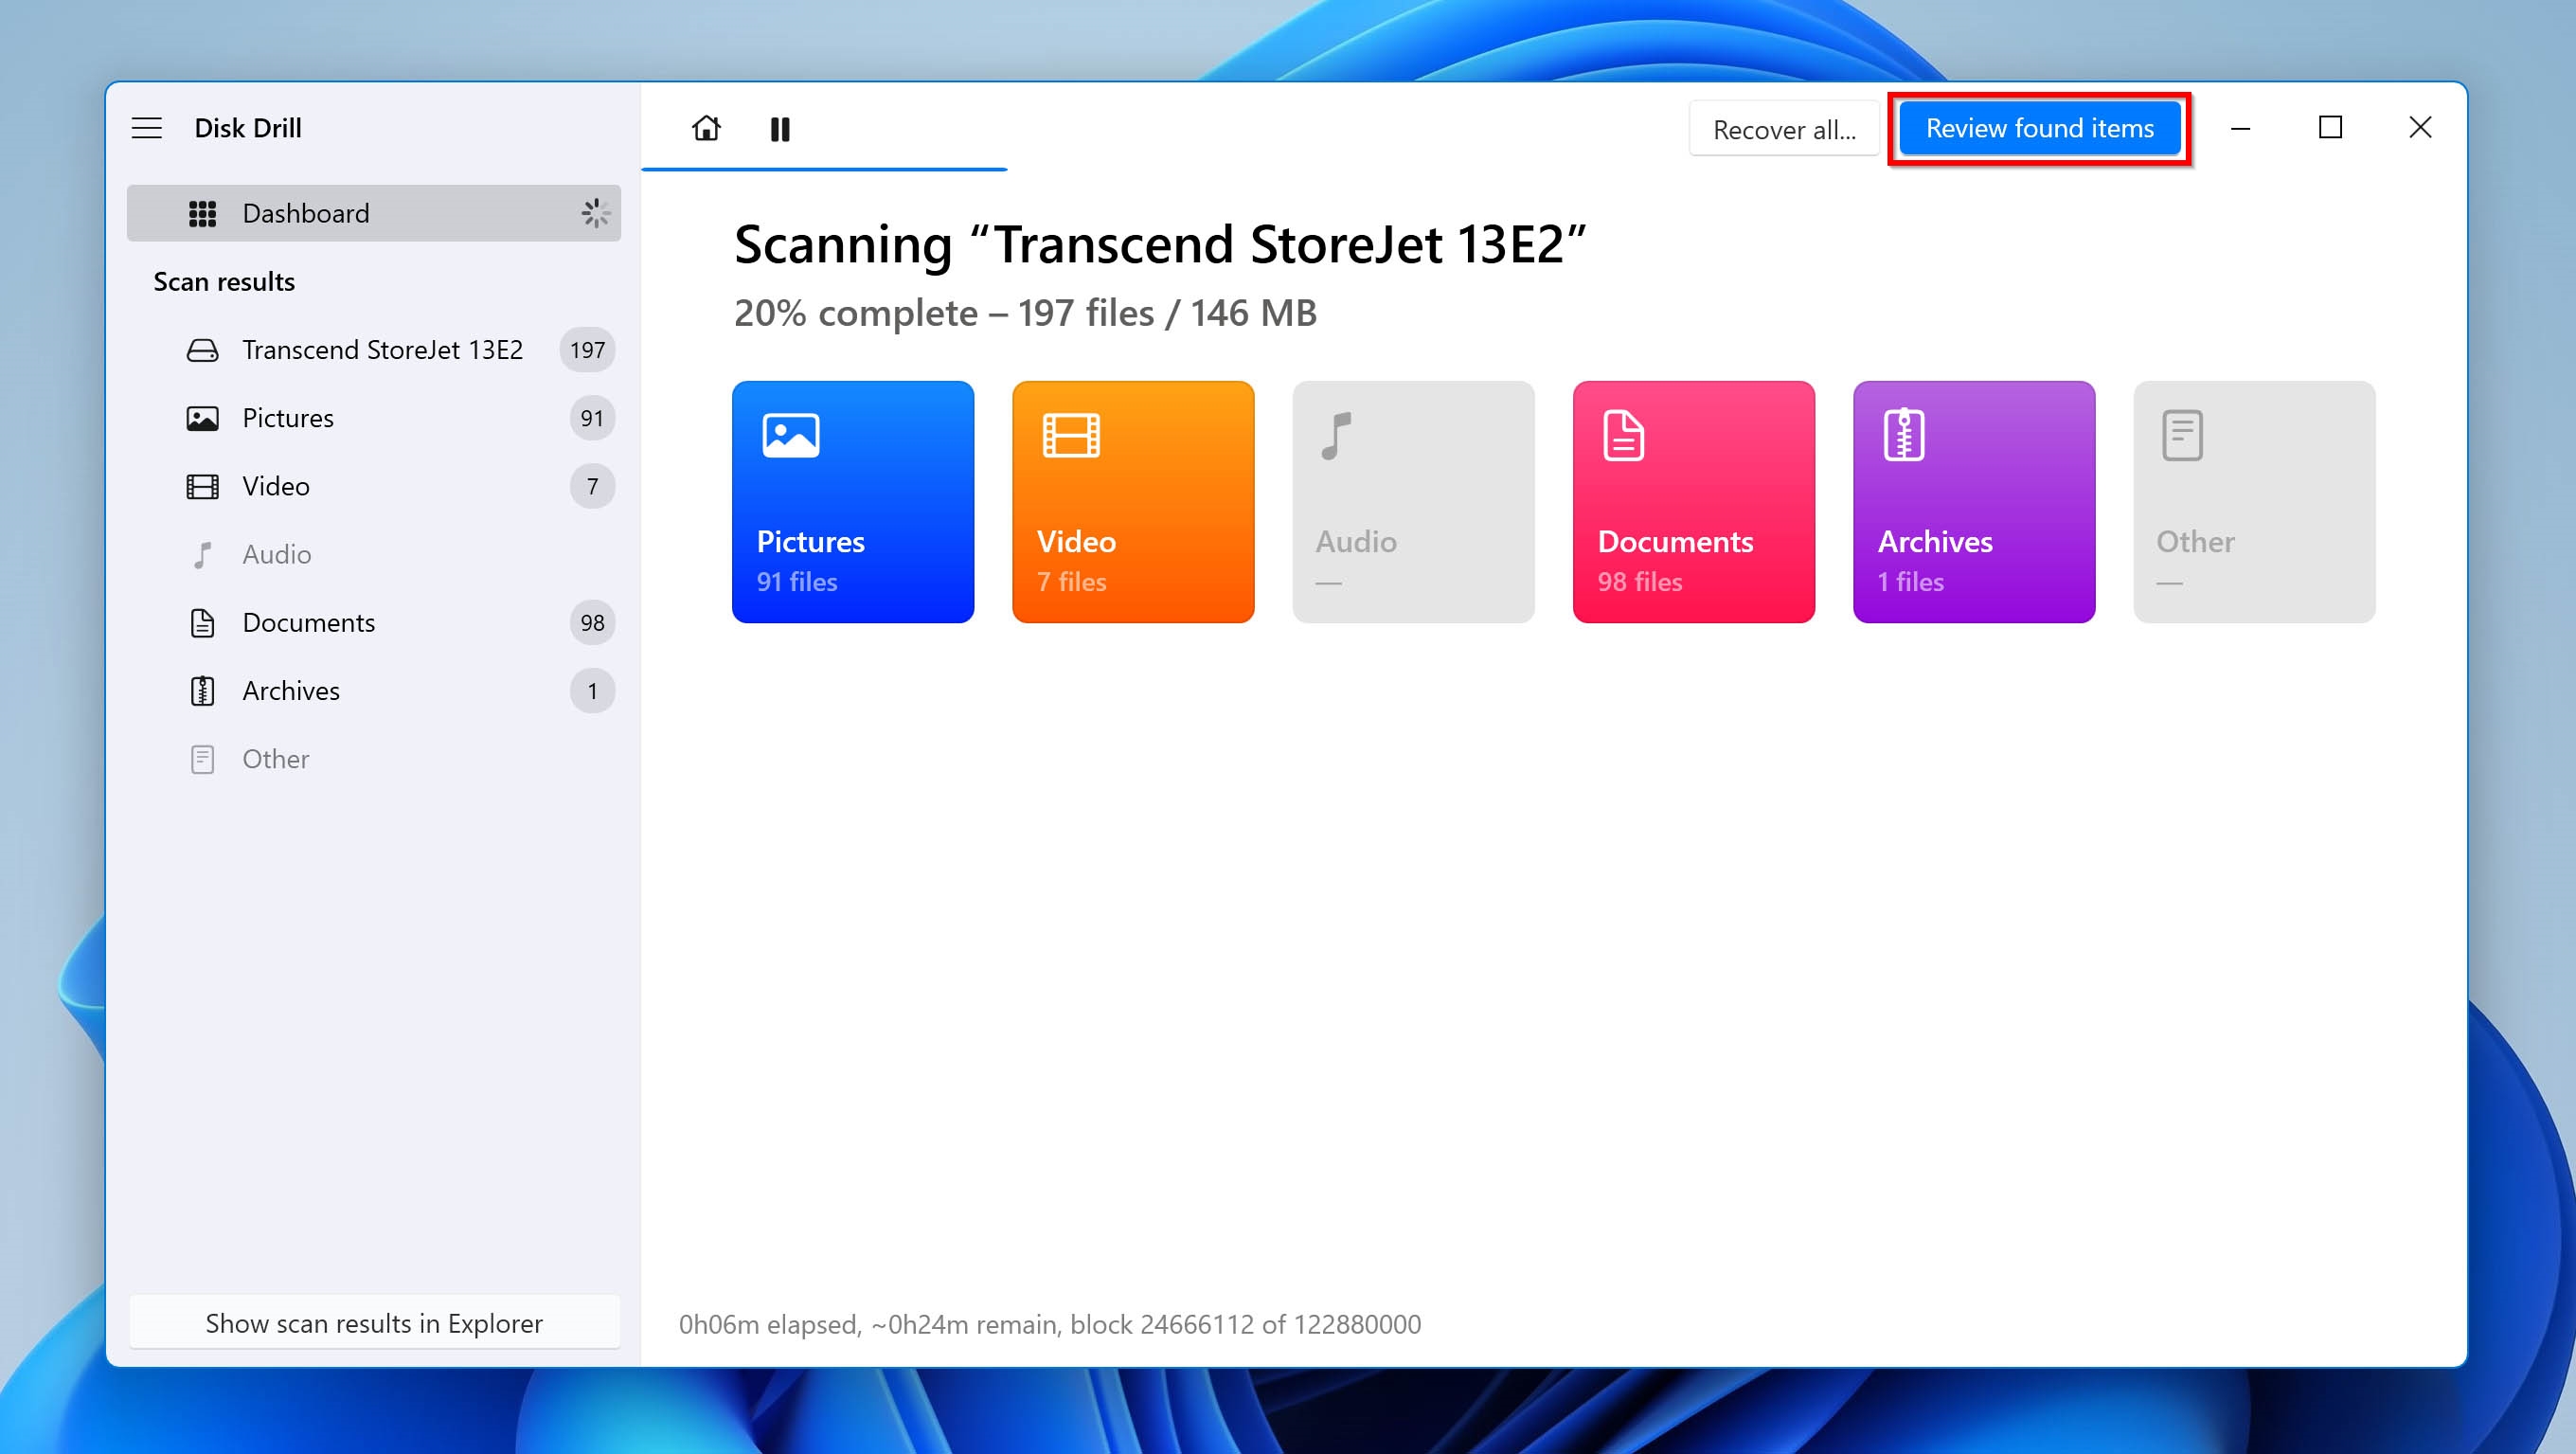Open Pictures in the sidebar
This screenshot has height=1454, width=2576.
click(x=374, y=418)
